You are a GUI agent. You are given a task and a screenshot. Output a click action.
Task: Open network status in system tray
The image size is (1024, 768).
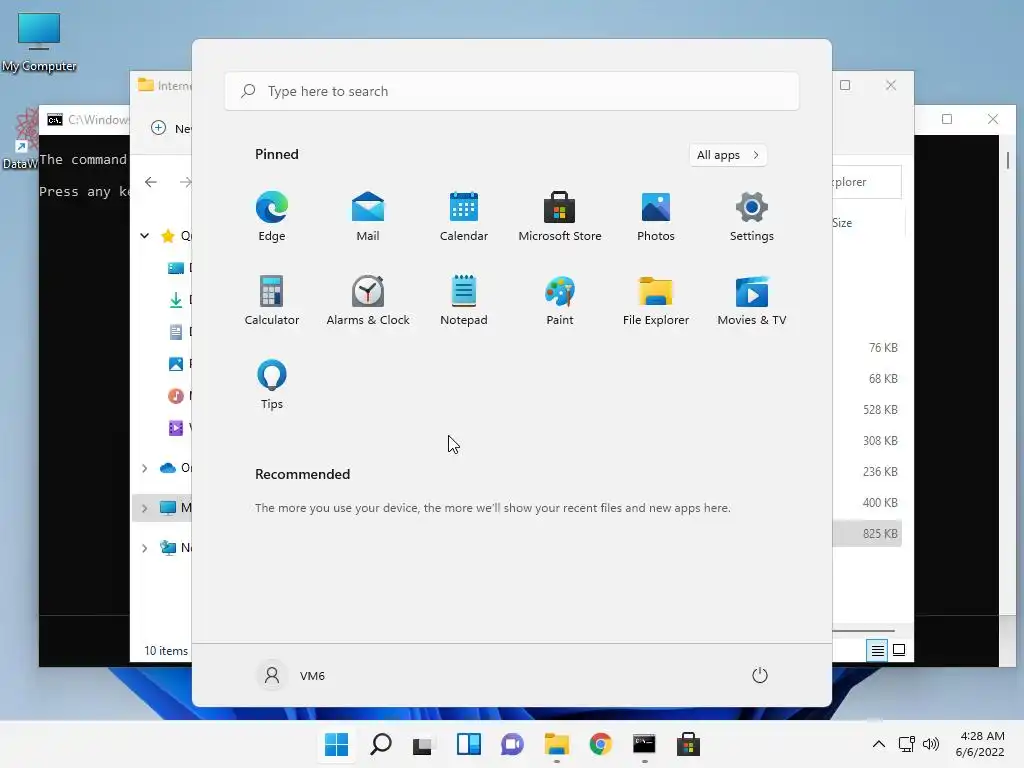[906, 744]
